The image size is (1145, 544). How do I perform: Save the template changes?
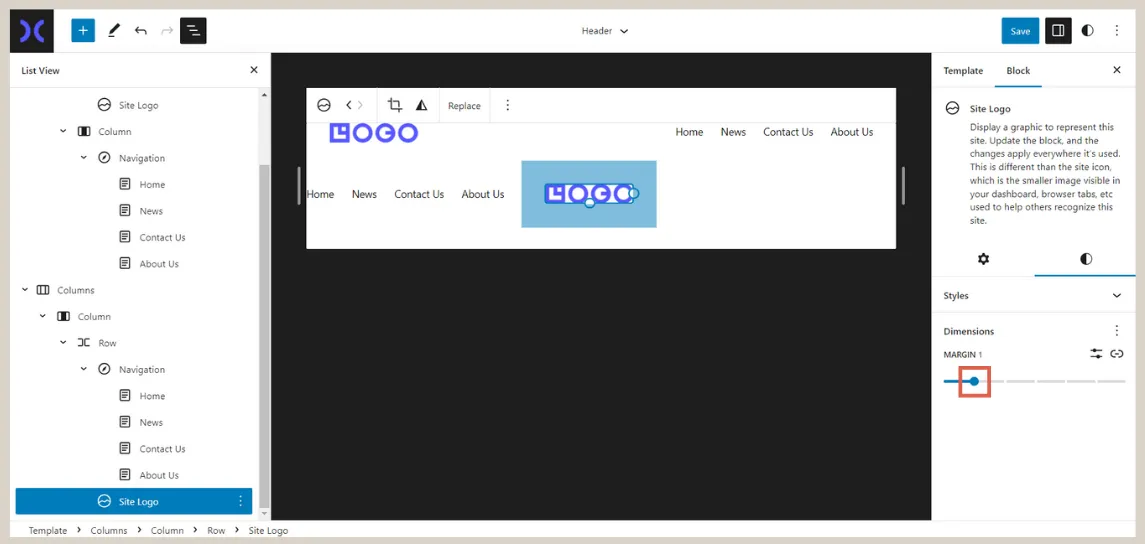[x=1019, y=31]
